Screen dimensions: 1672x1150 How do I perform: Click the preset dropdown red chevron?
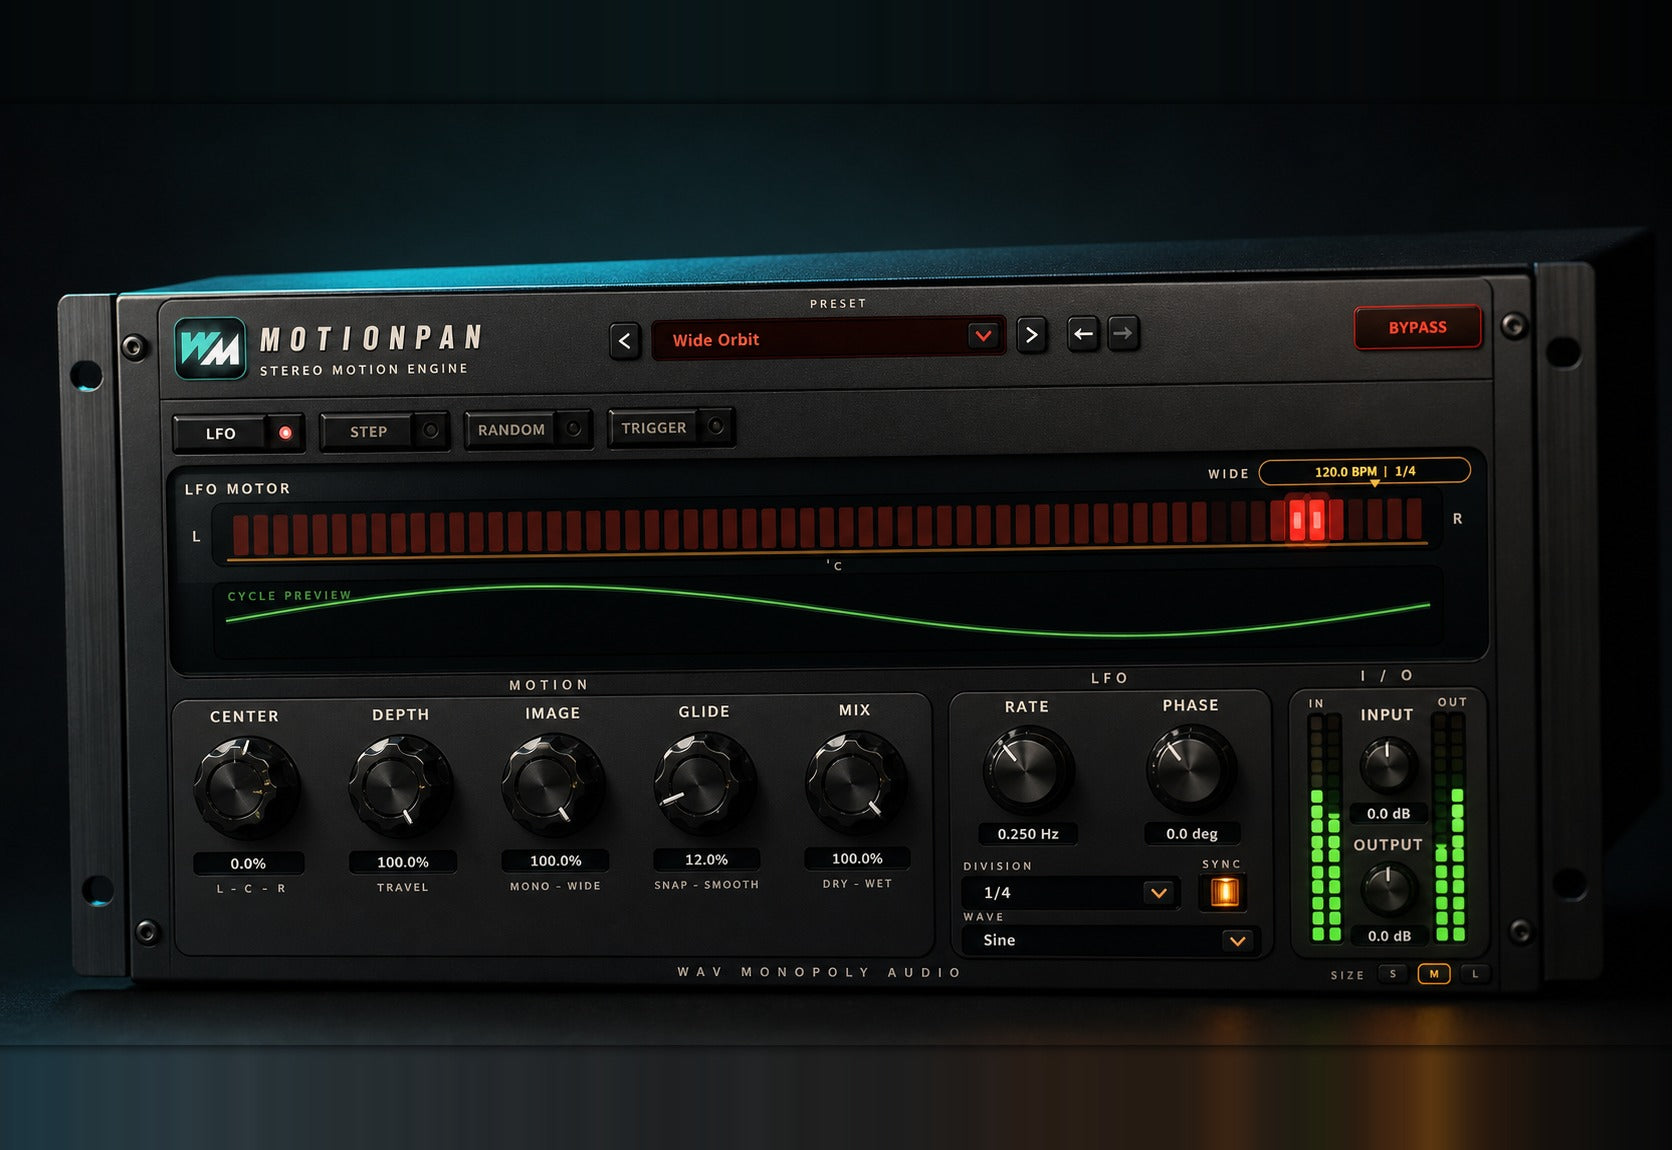pyautogui.click(x=983, y=336)
